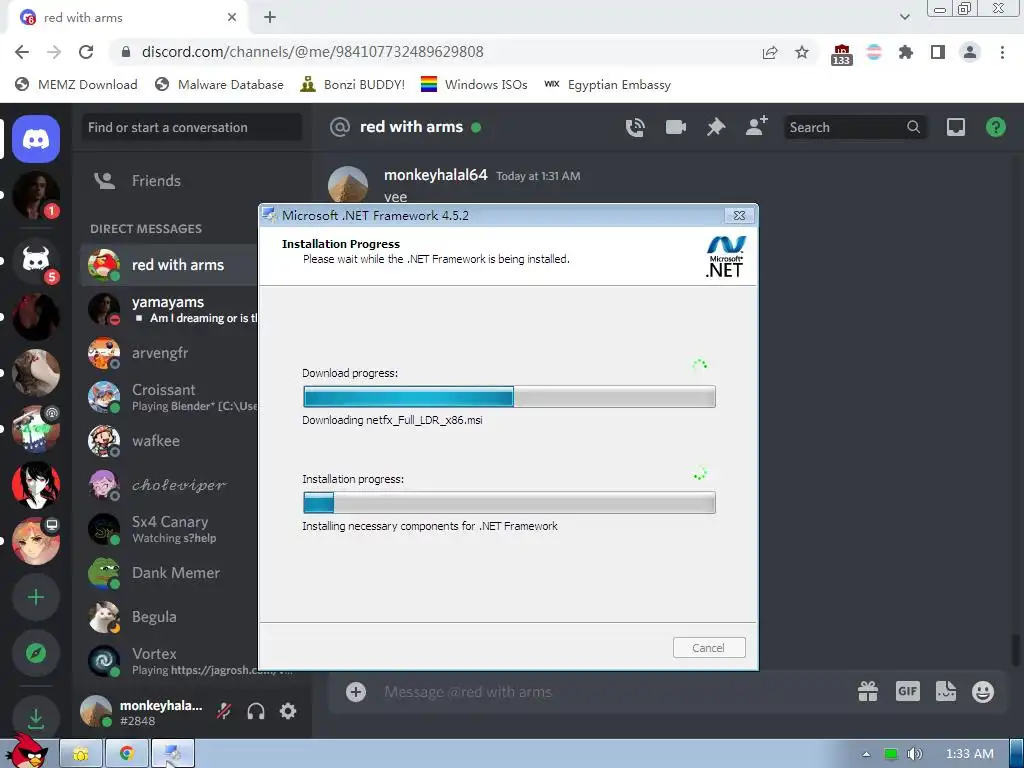Open pinned messages in Discord
This screenshot has width=1024, height=768.
coord(716,127)
